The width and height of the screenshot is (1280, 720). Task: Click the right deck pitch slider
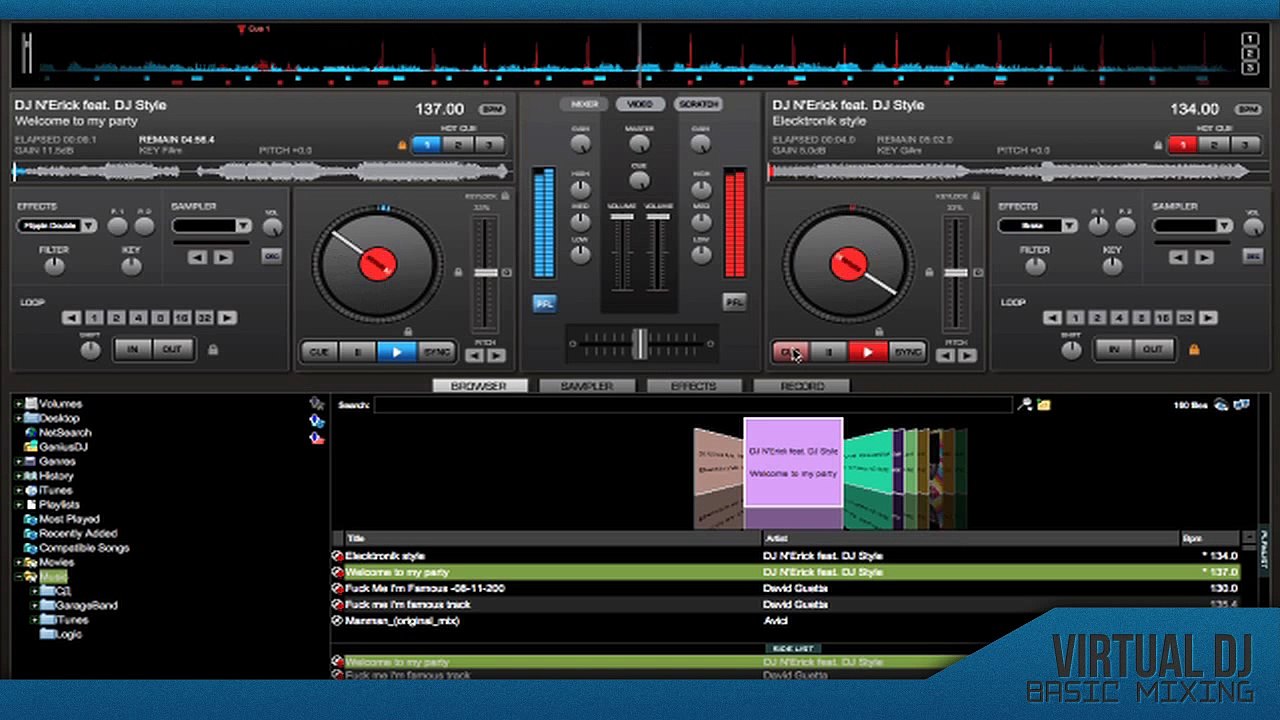coord(956,272)
